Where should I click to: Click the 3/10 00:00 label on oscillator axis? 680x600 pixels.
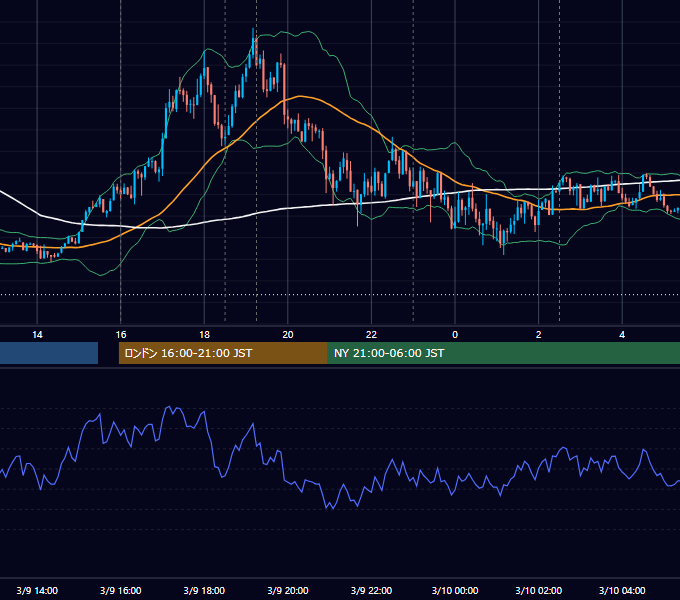(x=455, y=590)
